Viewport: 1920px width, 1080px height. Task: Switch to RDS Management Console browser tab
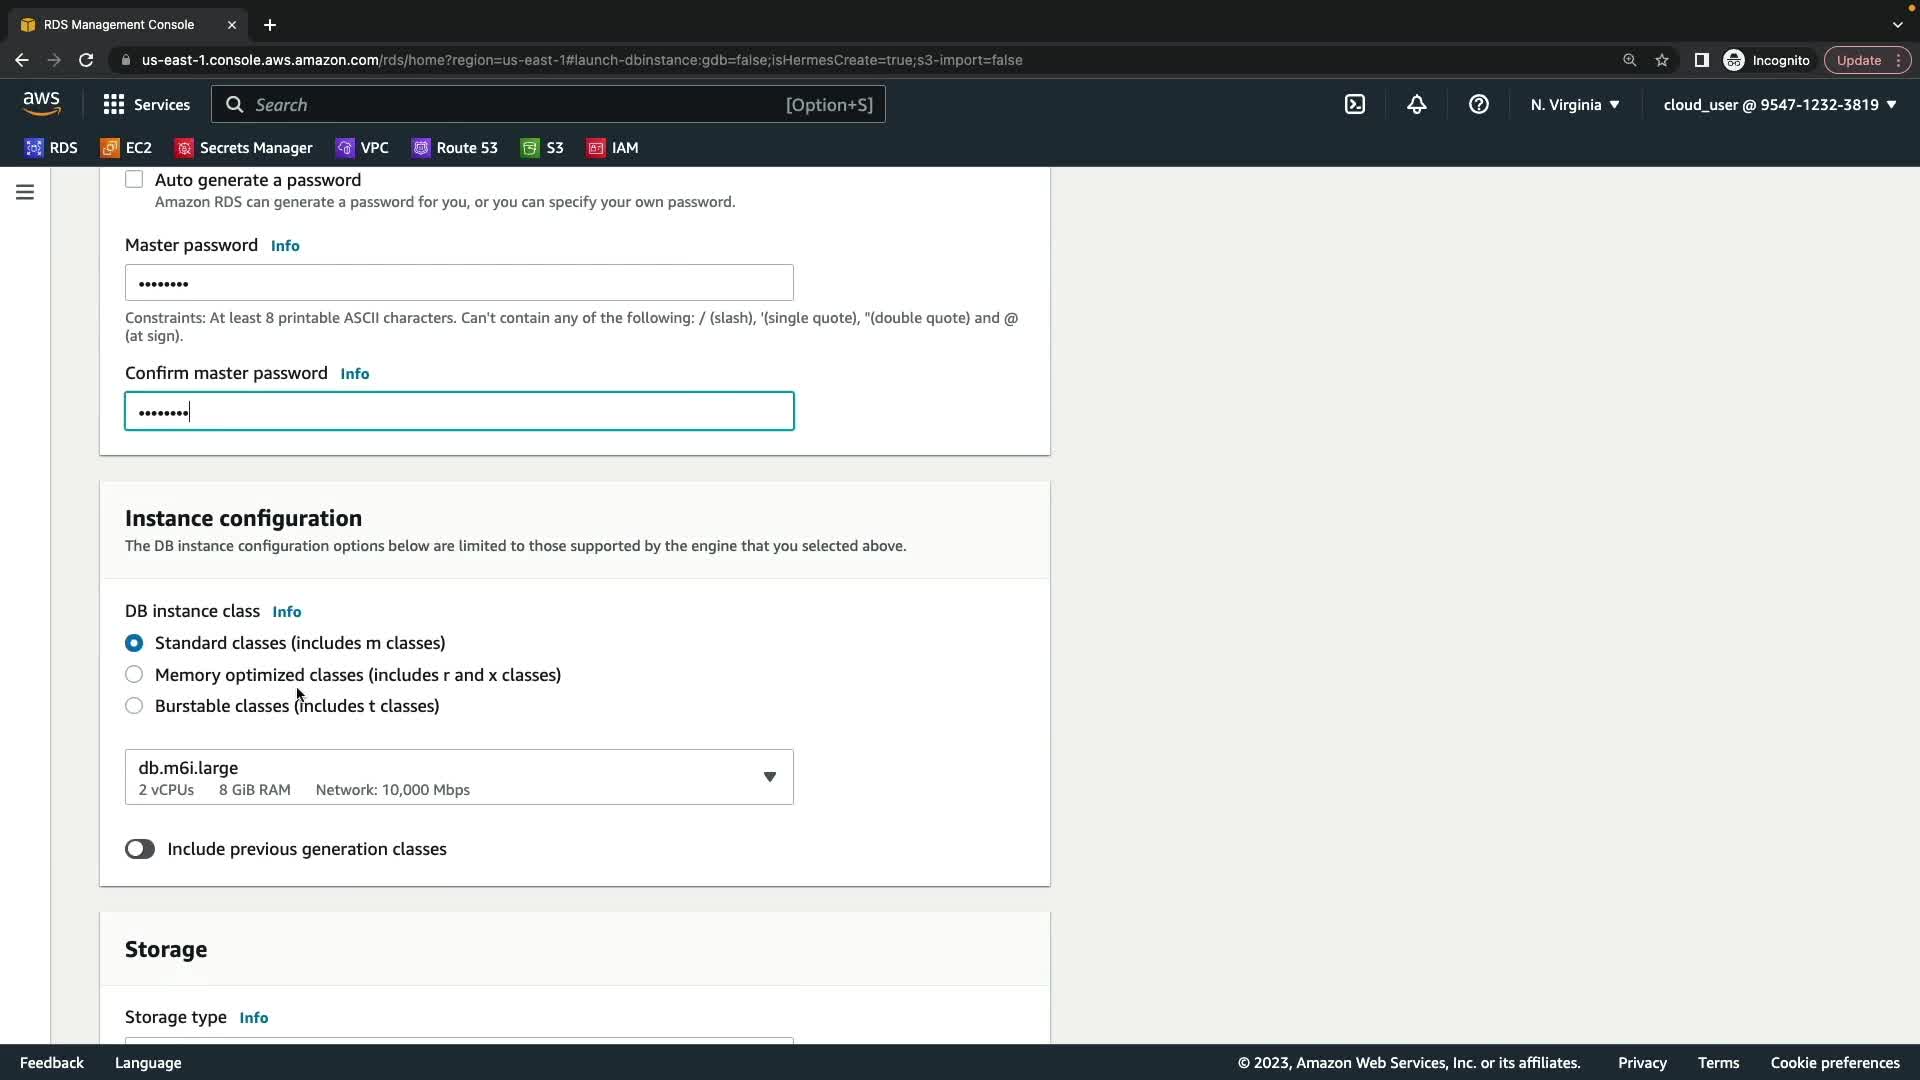(x=119, y=24)
